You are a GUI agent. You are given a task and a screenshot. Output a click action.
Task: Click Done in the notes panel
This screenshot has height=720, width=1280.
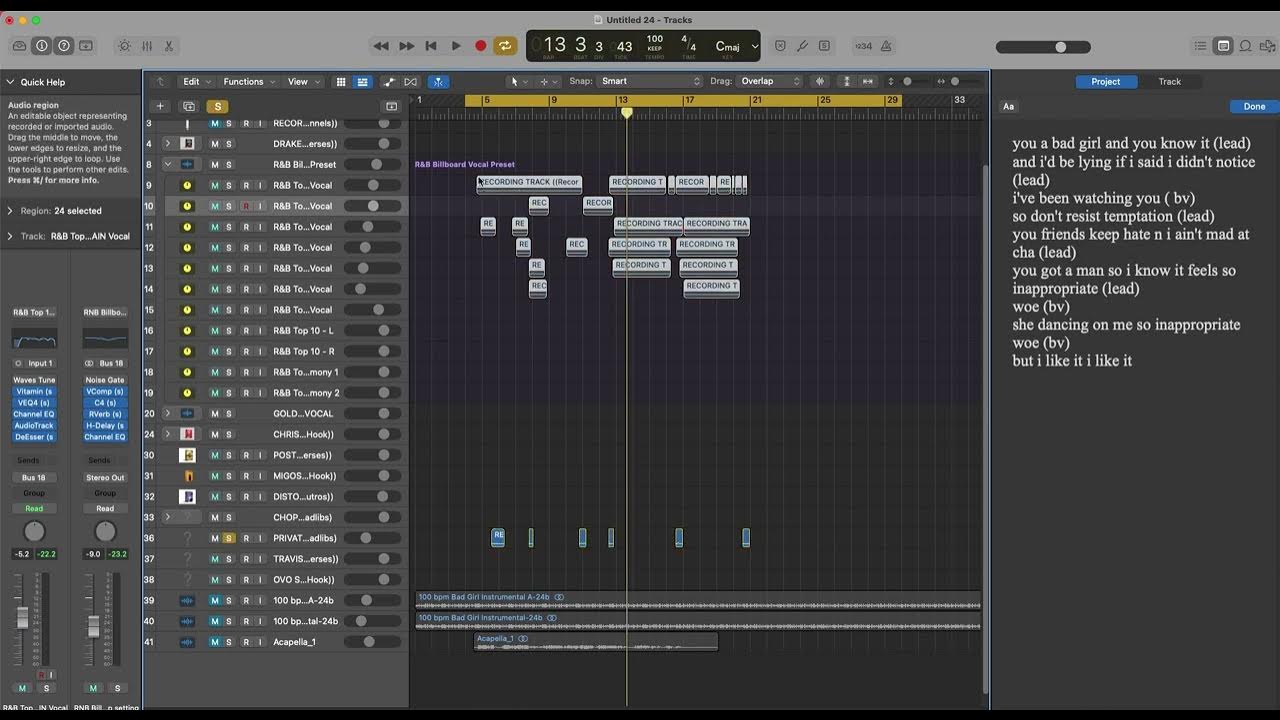[x=1254, y=106]
